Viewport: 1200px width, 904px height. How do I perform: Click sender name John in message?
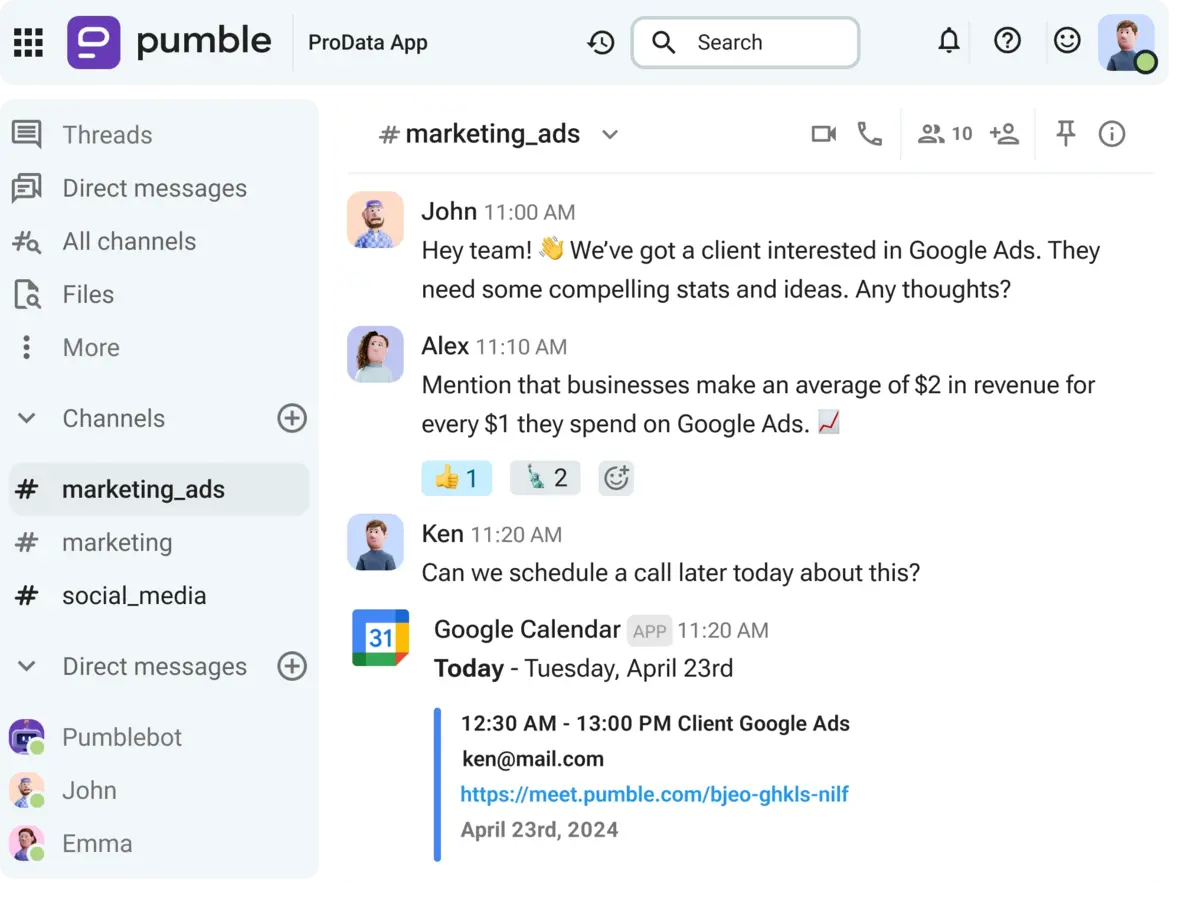coord(449,211)
